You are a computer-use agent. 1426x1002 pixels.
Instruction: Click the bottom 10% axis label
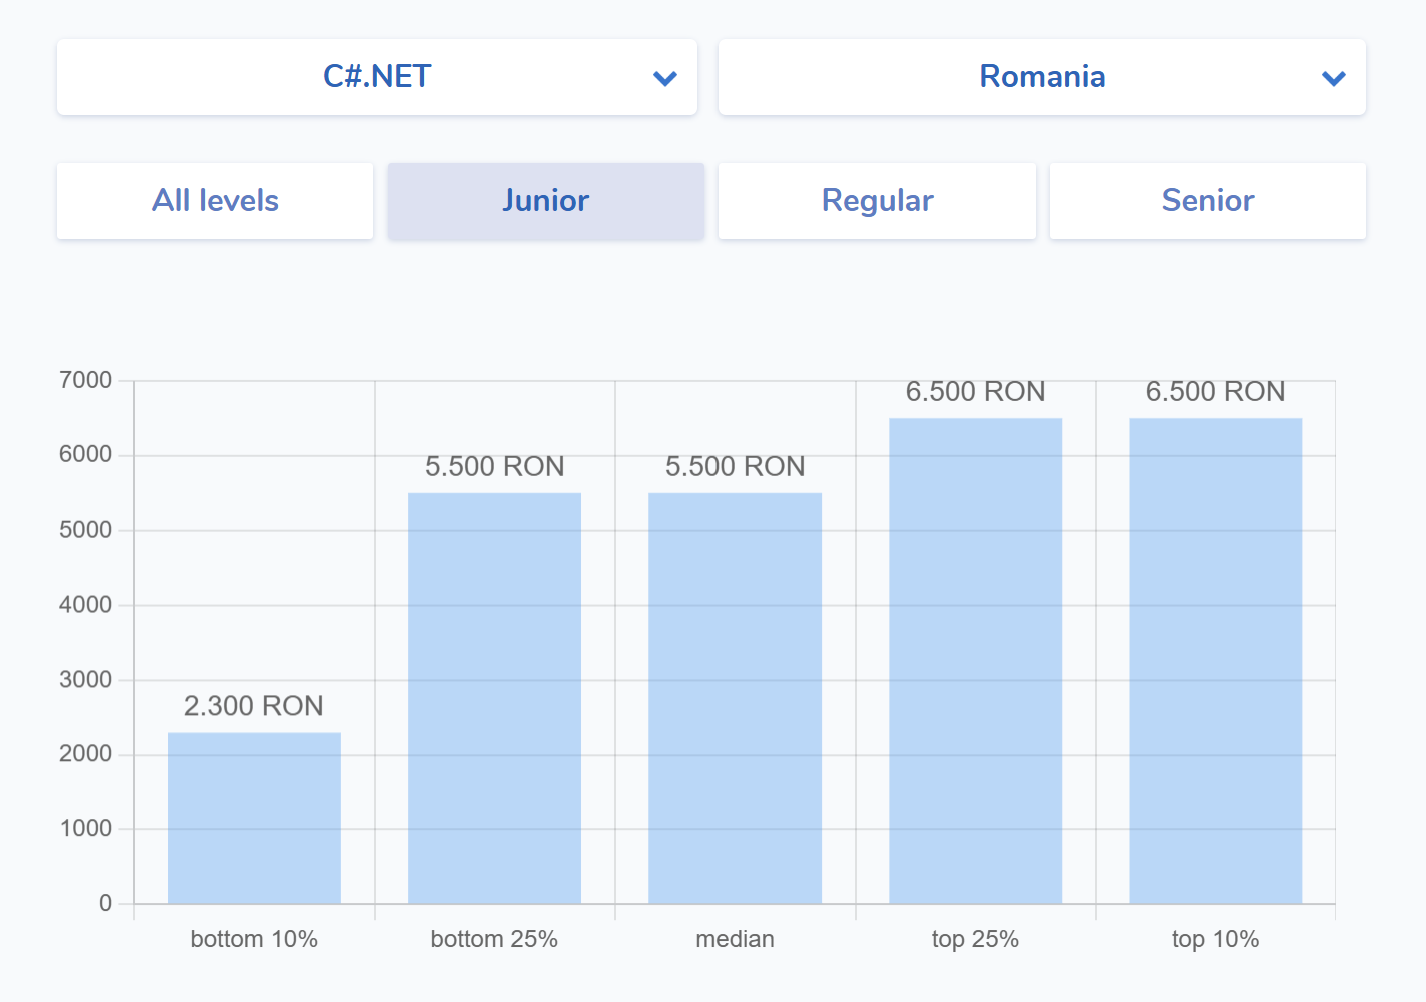254,939
